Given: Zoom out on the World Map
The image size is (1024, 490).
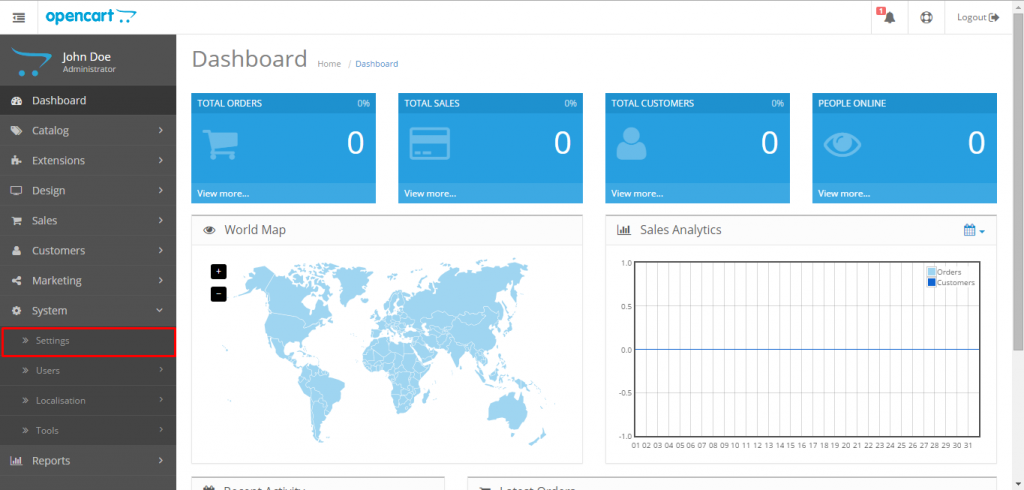Looking at the screenshot, I should pyautogui.click(x=219, y=294).
